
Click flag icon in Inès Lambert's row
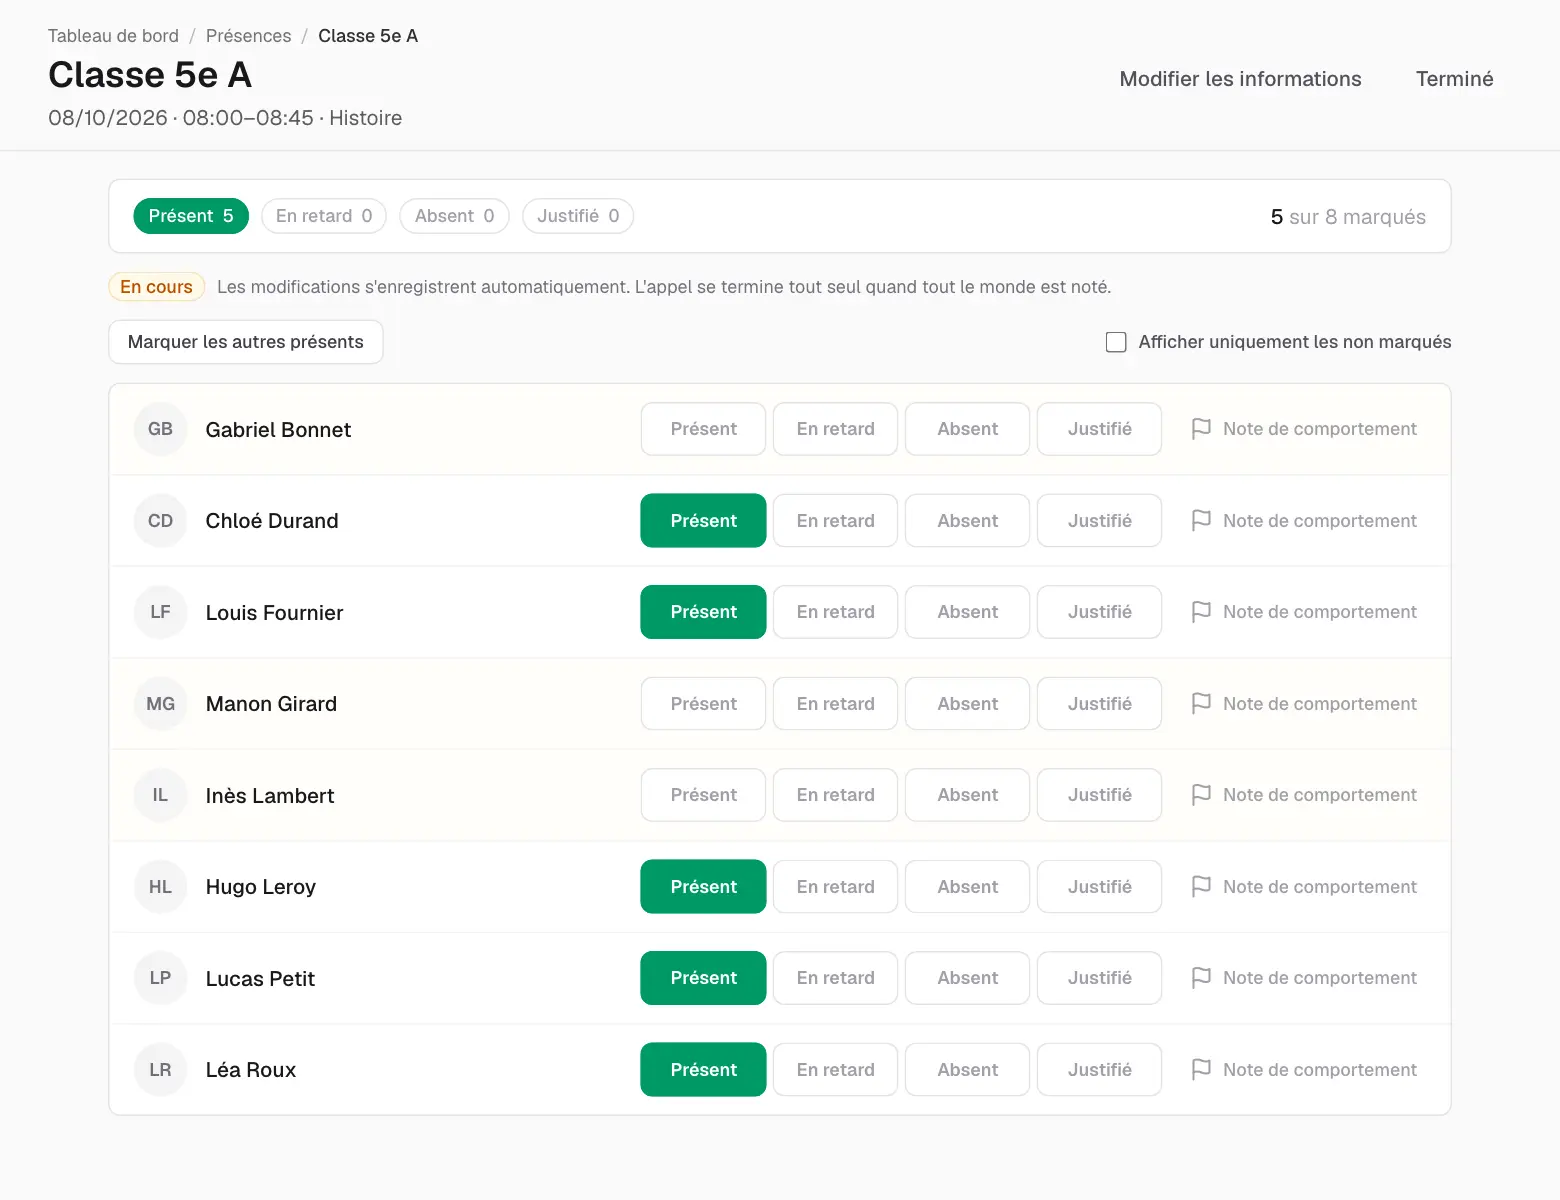click(x=1201, y=795)
